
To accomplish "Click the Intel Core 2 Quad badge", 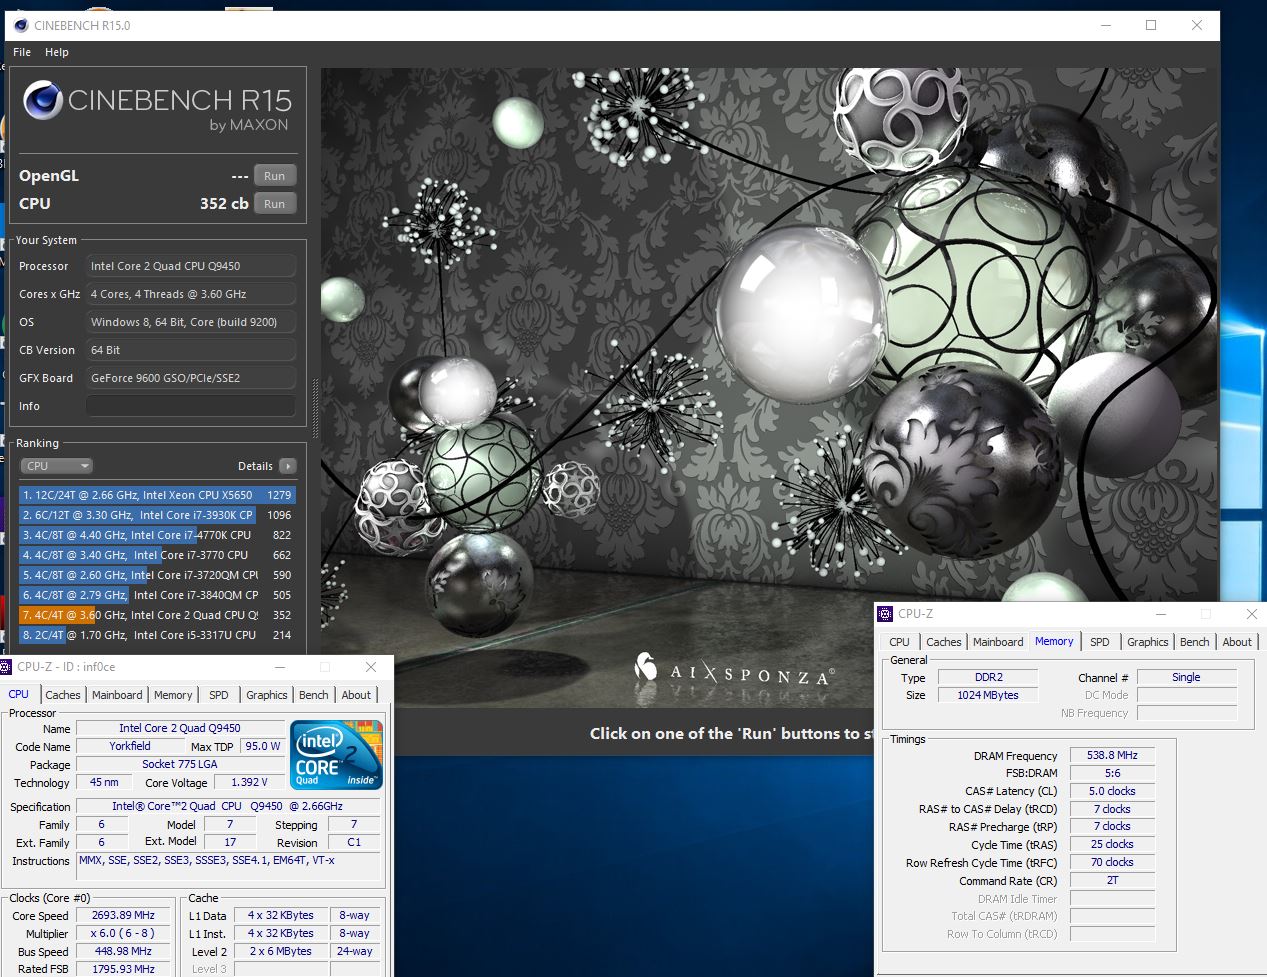I will (x=337, y=754).
